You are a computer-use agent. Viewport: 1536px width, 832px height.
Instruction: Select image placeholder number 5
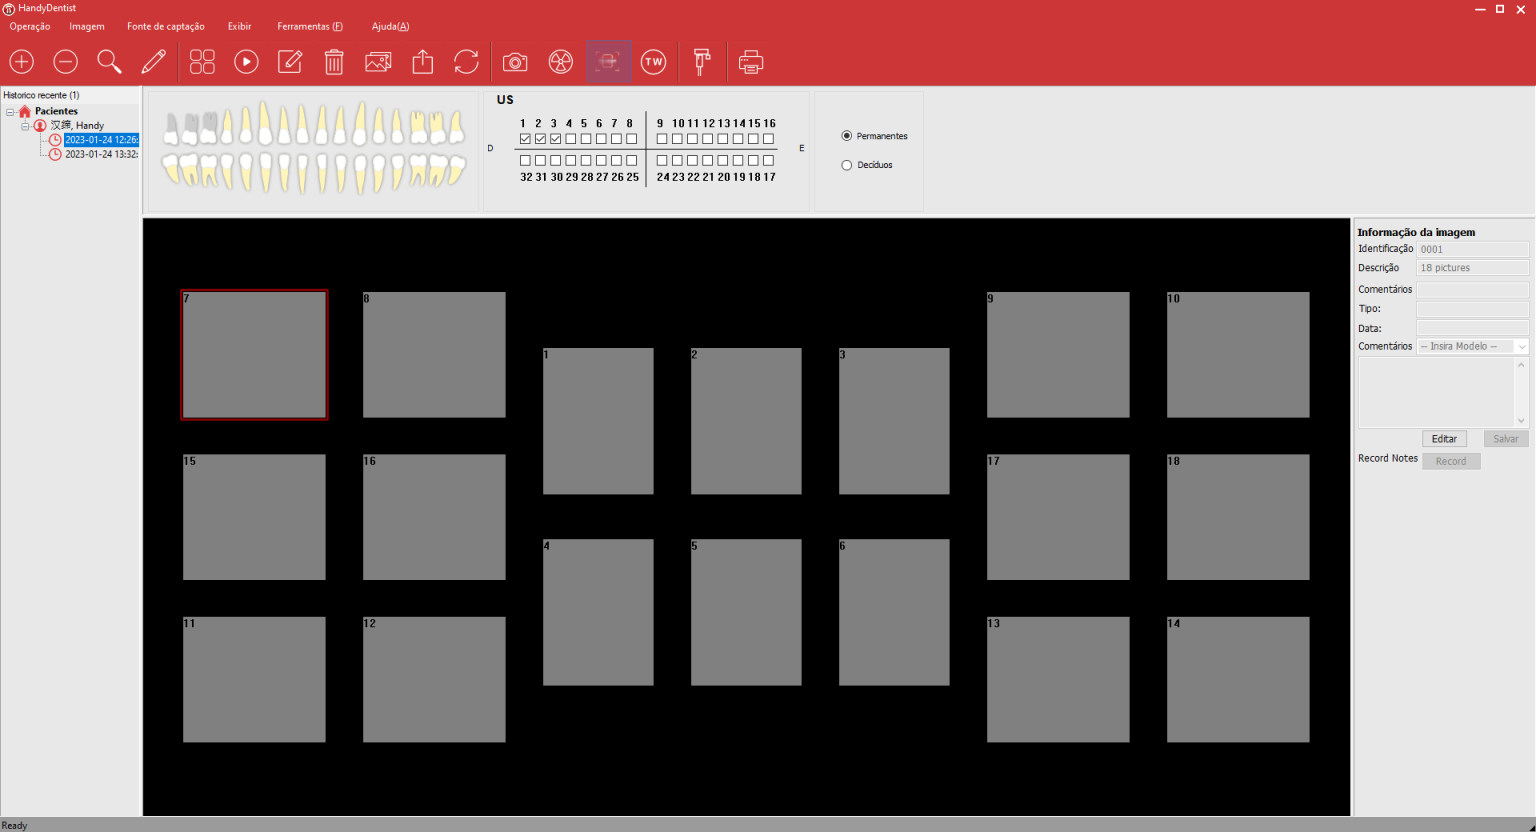point(745,612)
